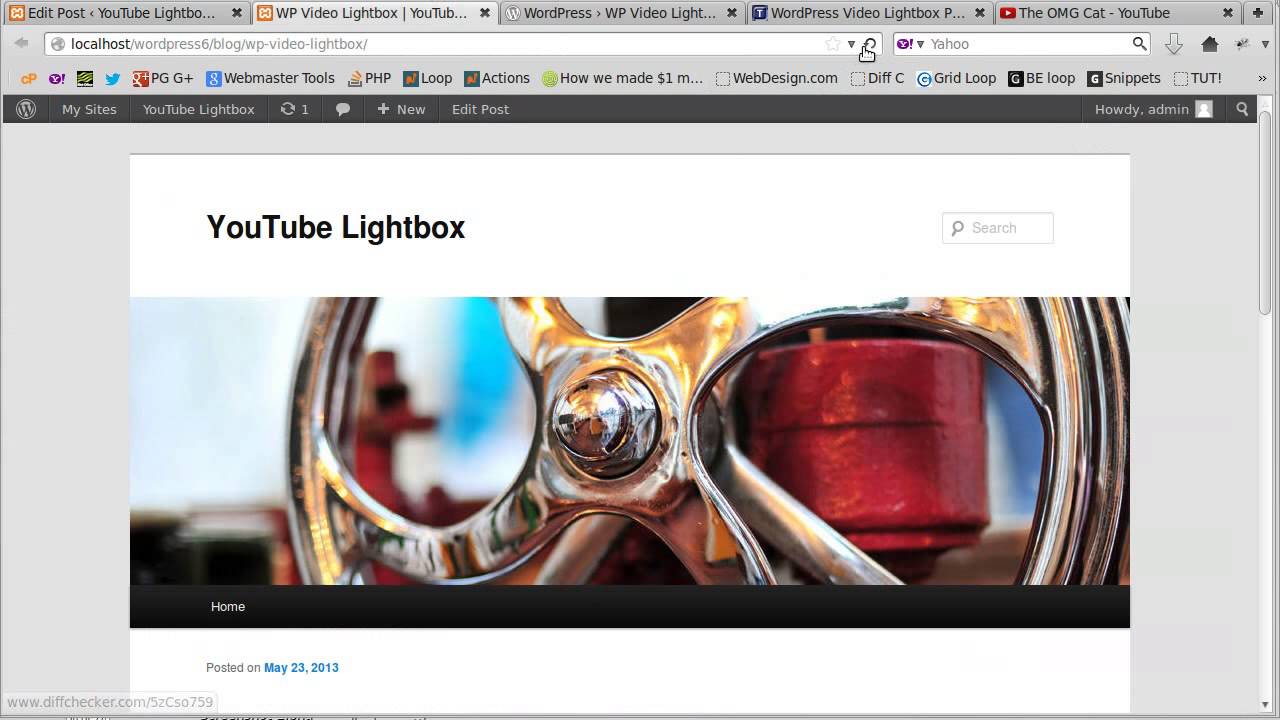Click the striped green bookmark icon
1280x720 pixels.
click(x=85, y=78)
